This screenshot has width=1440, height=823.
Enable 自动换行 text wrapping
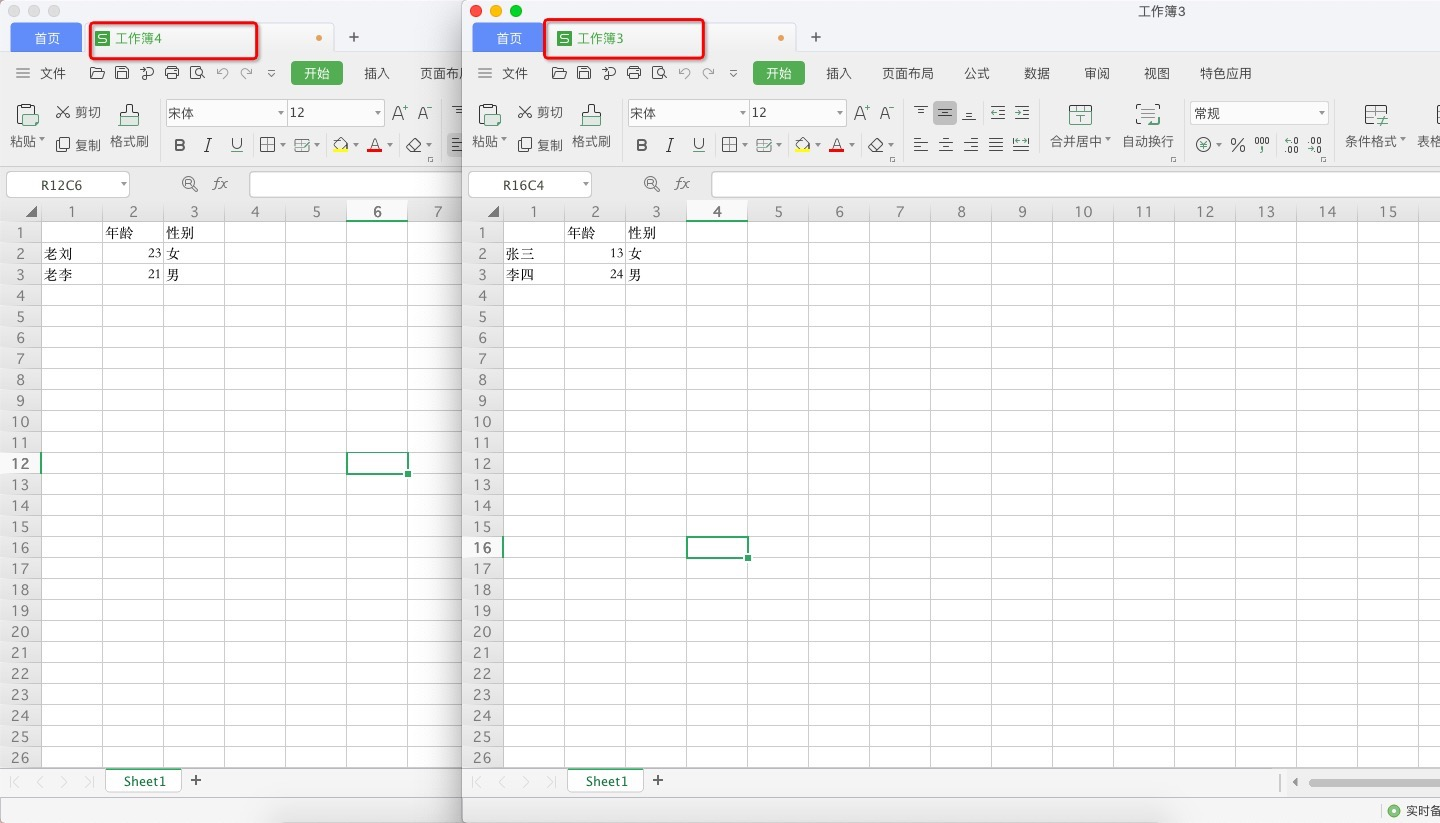(x=1145, y=126)
